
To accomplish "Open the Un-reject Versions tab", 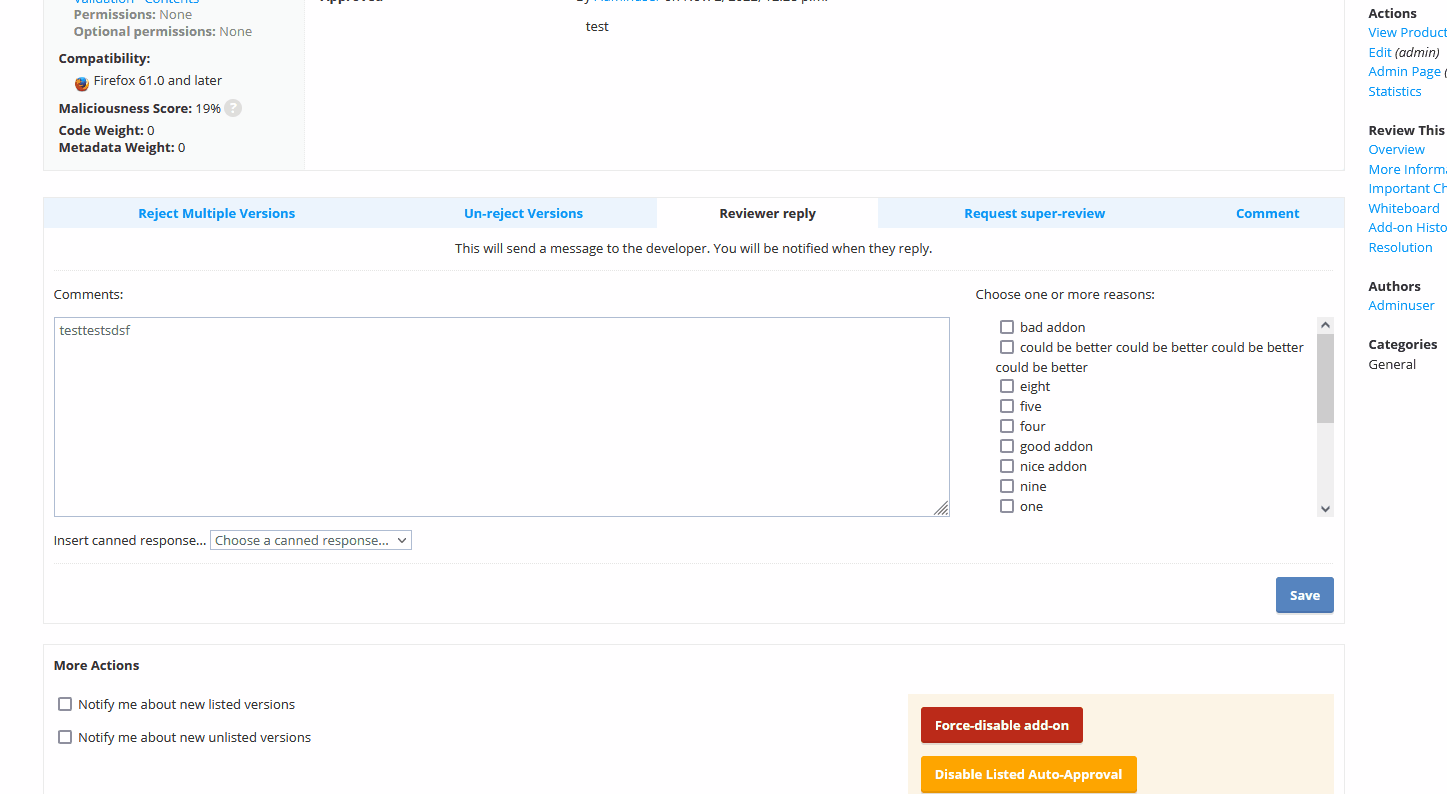I will tap(523, 213).
